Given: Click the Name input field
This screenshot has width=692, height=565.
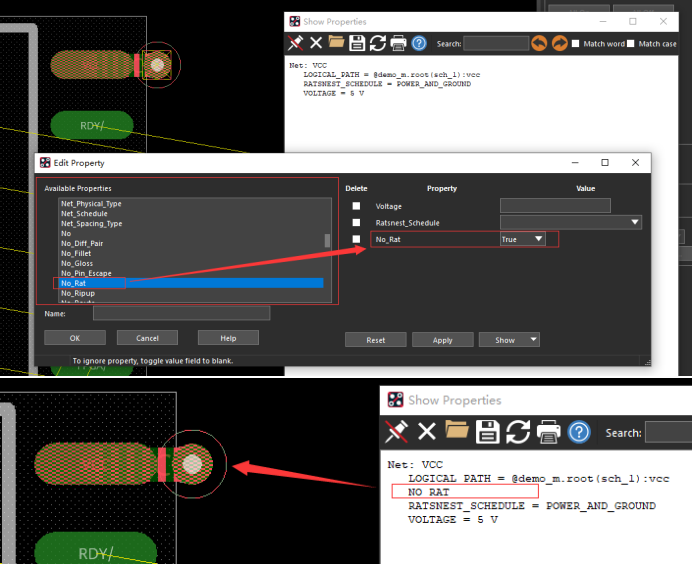Looking at the screenshot, I should [x=181, y=313].
